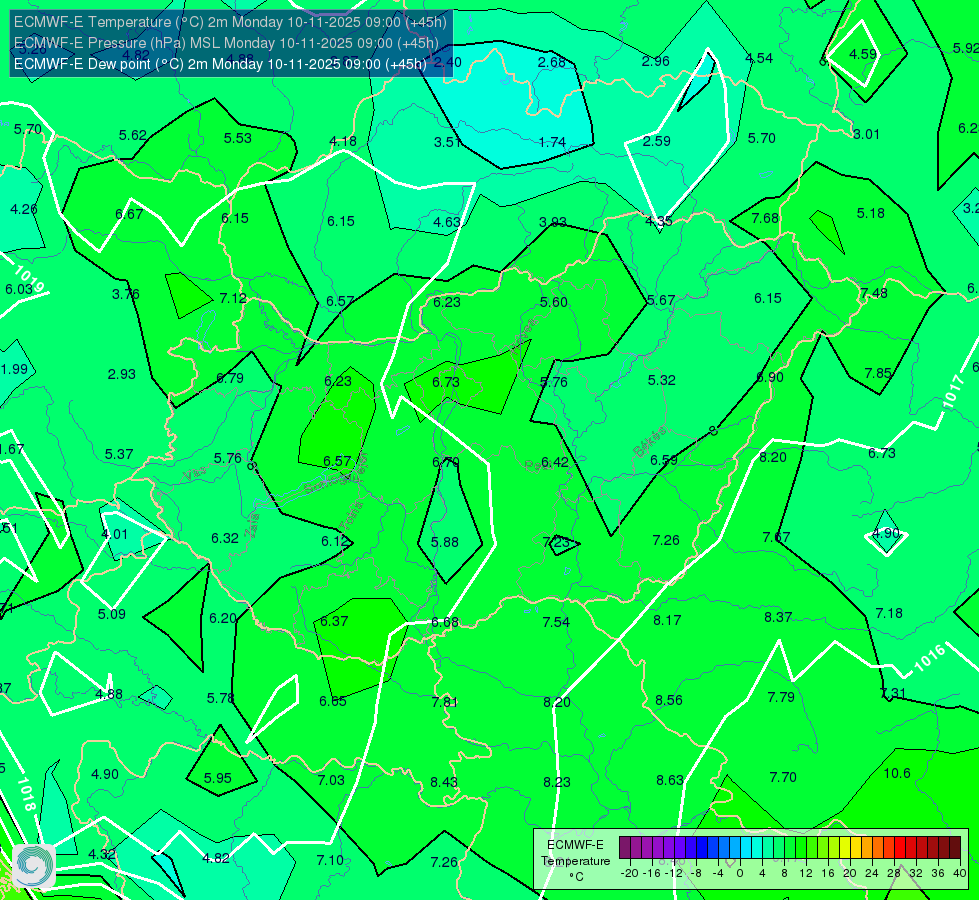Click the 8.23 temperature value
Viewport: 979px width, 900px height.
(556, 782)
